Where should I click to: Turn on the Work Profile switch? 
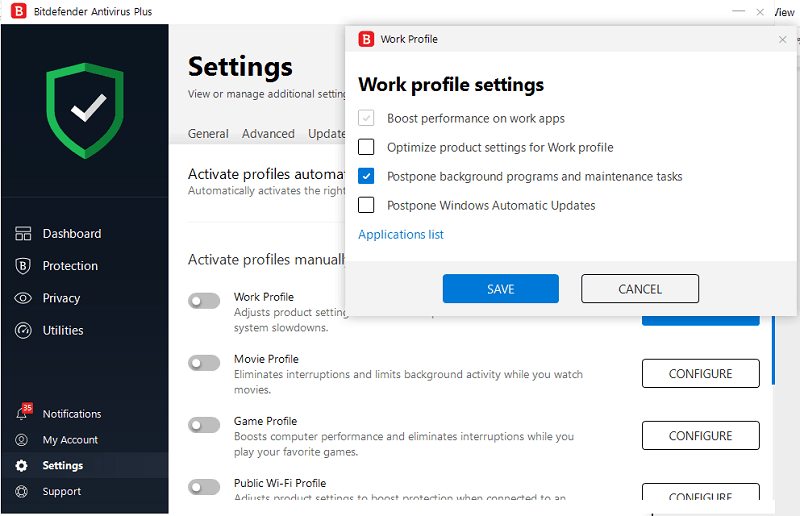pos(204,301)
